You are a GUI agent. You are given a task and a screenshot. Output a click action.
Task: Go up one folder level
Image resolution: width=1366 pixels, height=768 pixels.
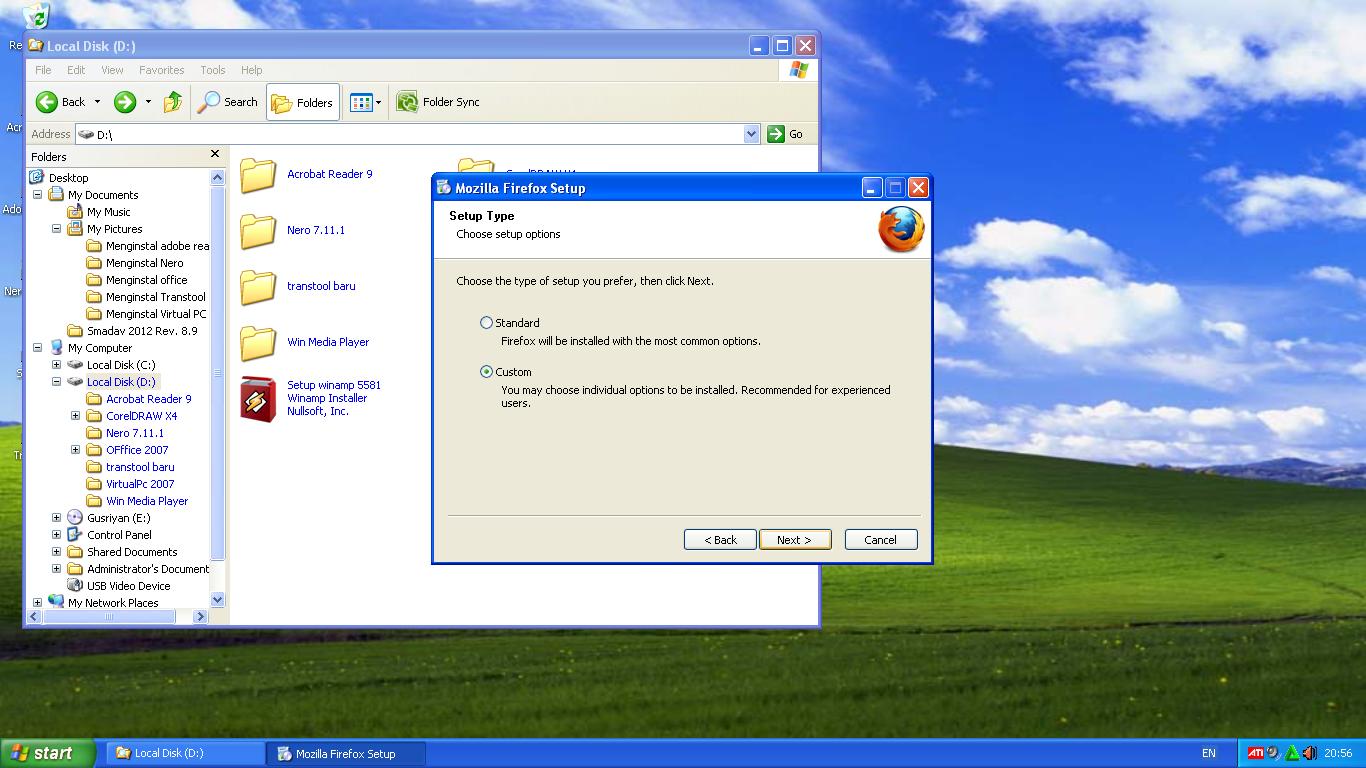(173, 102)
